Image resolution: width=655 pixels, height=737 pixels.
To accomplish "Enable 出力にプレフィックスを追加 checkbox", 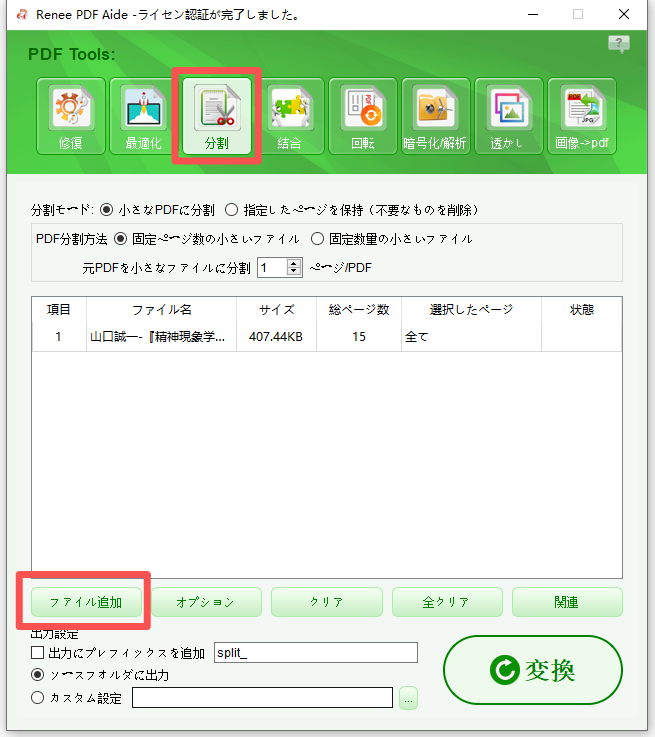I will tap(38, 653).
